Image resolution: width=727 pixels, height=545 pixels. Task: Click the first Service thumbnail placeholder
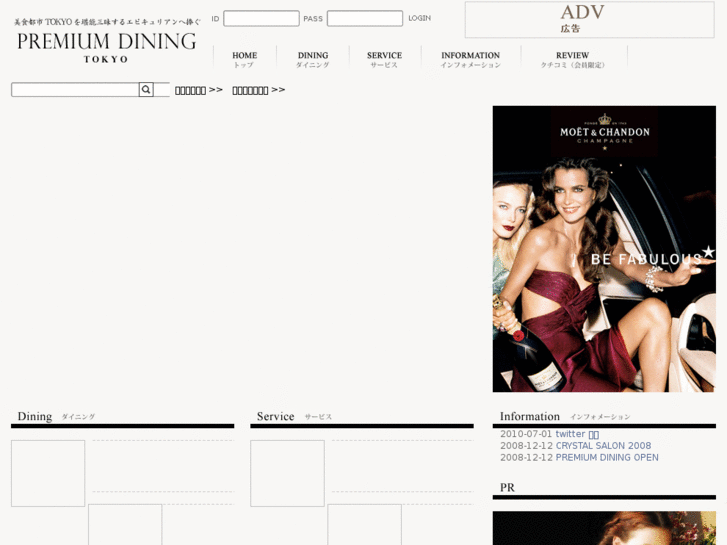click(x=287, y=473)
